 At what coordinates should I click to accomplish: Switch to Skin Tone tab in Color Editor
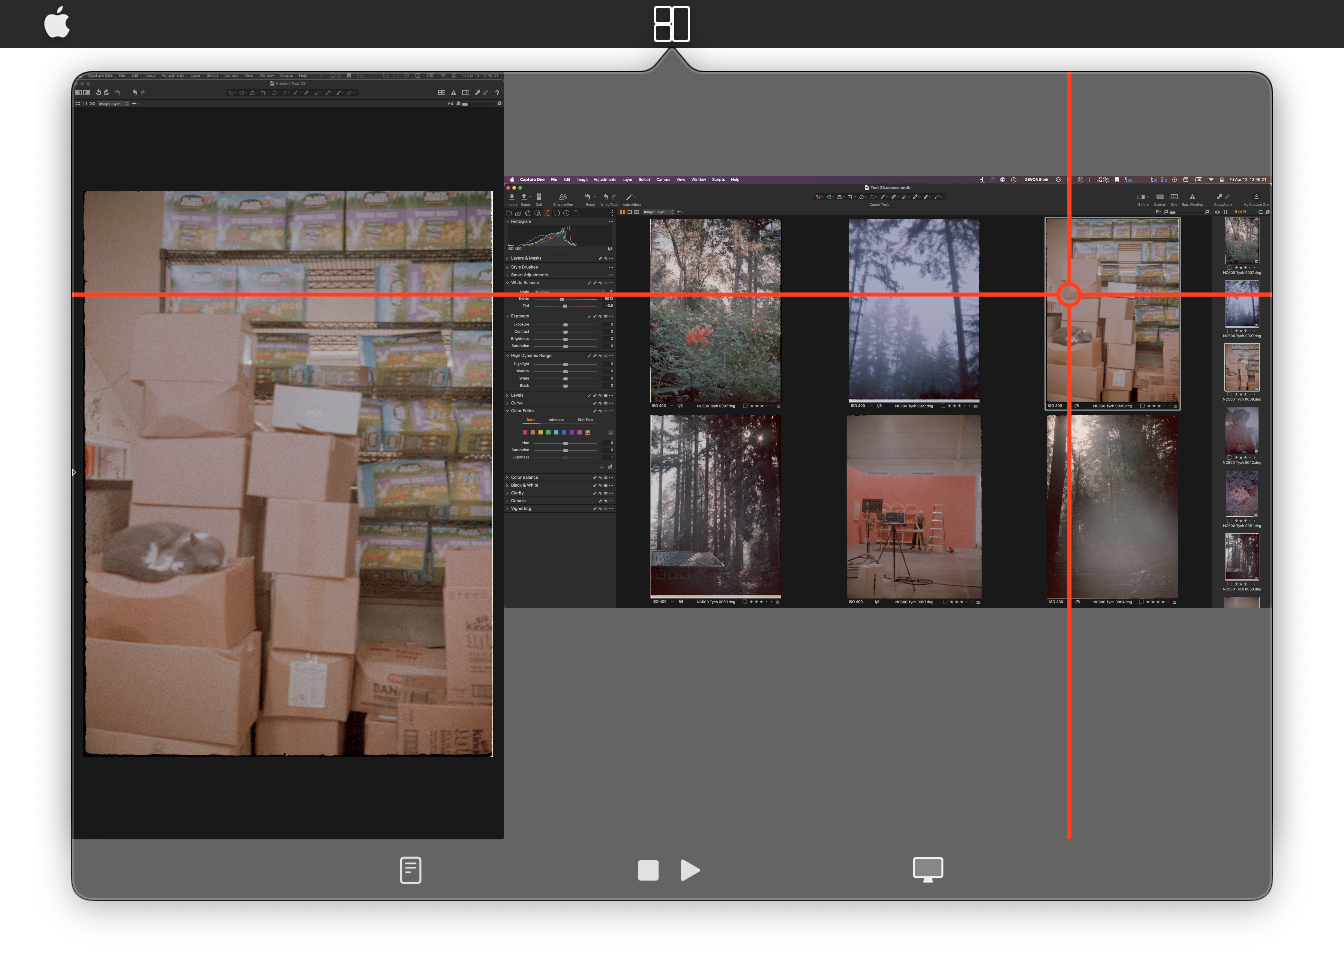point(585,420)
